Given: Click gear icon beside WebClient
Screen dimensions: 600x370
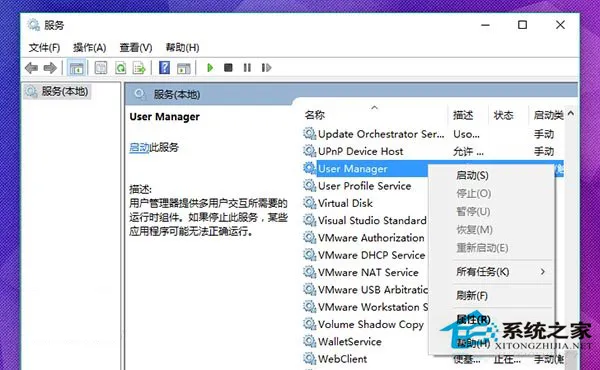Looking at the screenshot, I should point(309,359).
